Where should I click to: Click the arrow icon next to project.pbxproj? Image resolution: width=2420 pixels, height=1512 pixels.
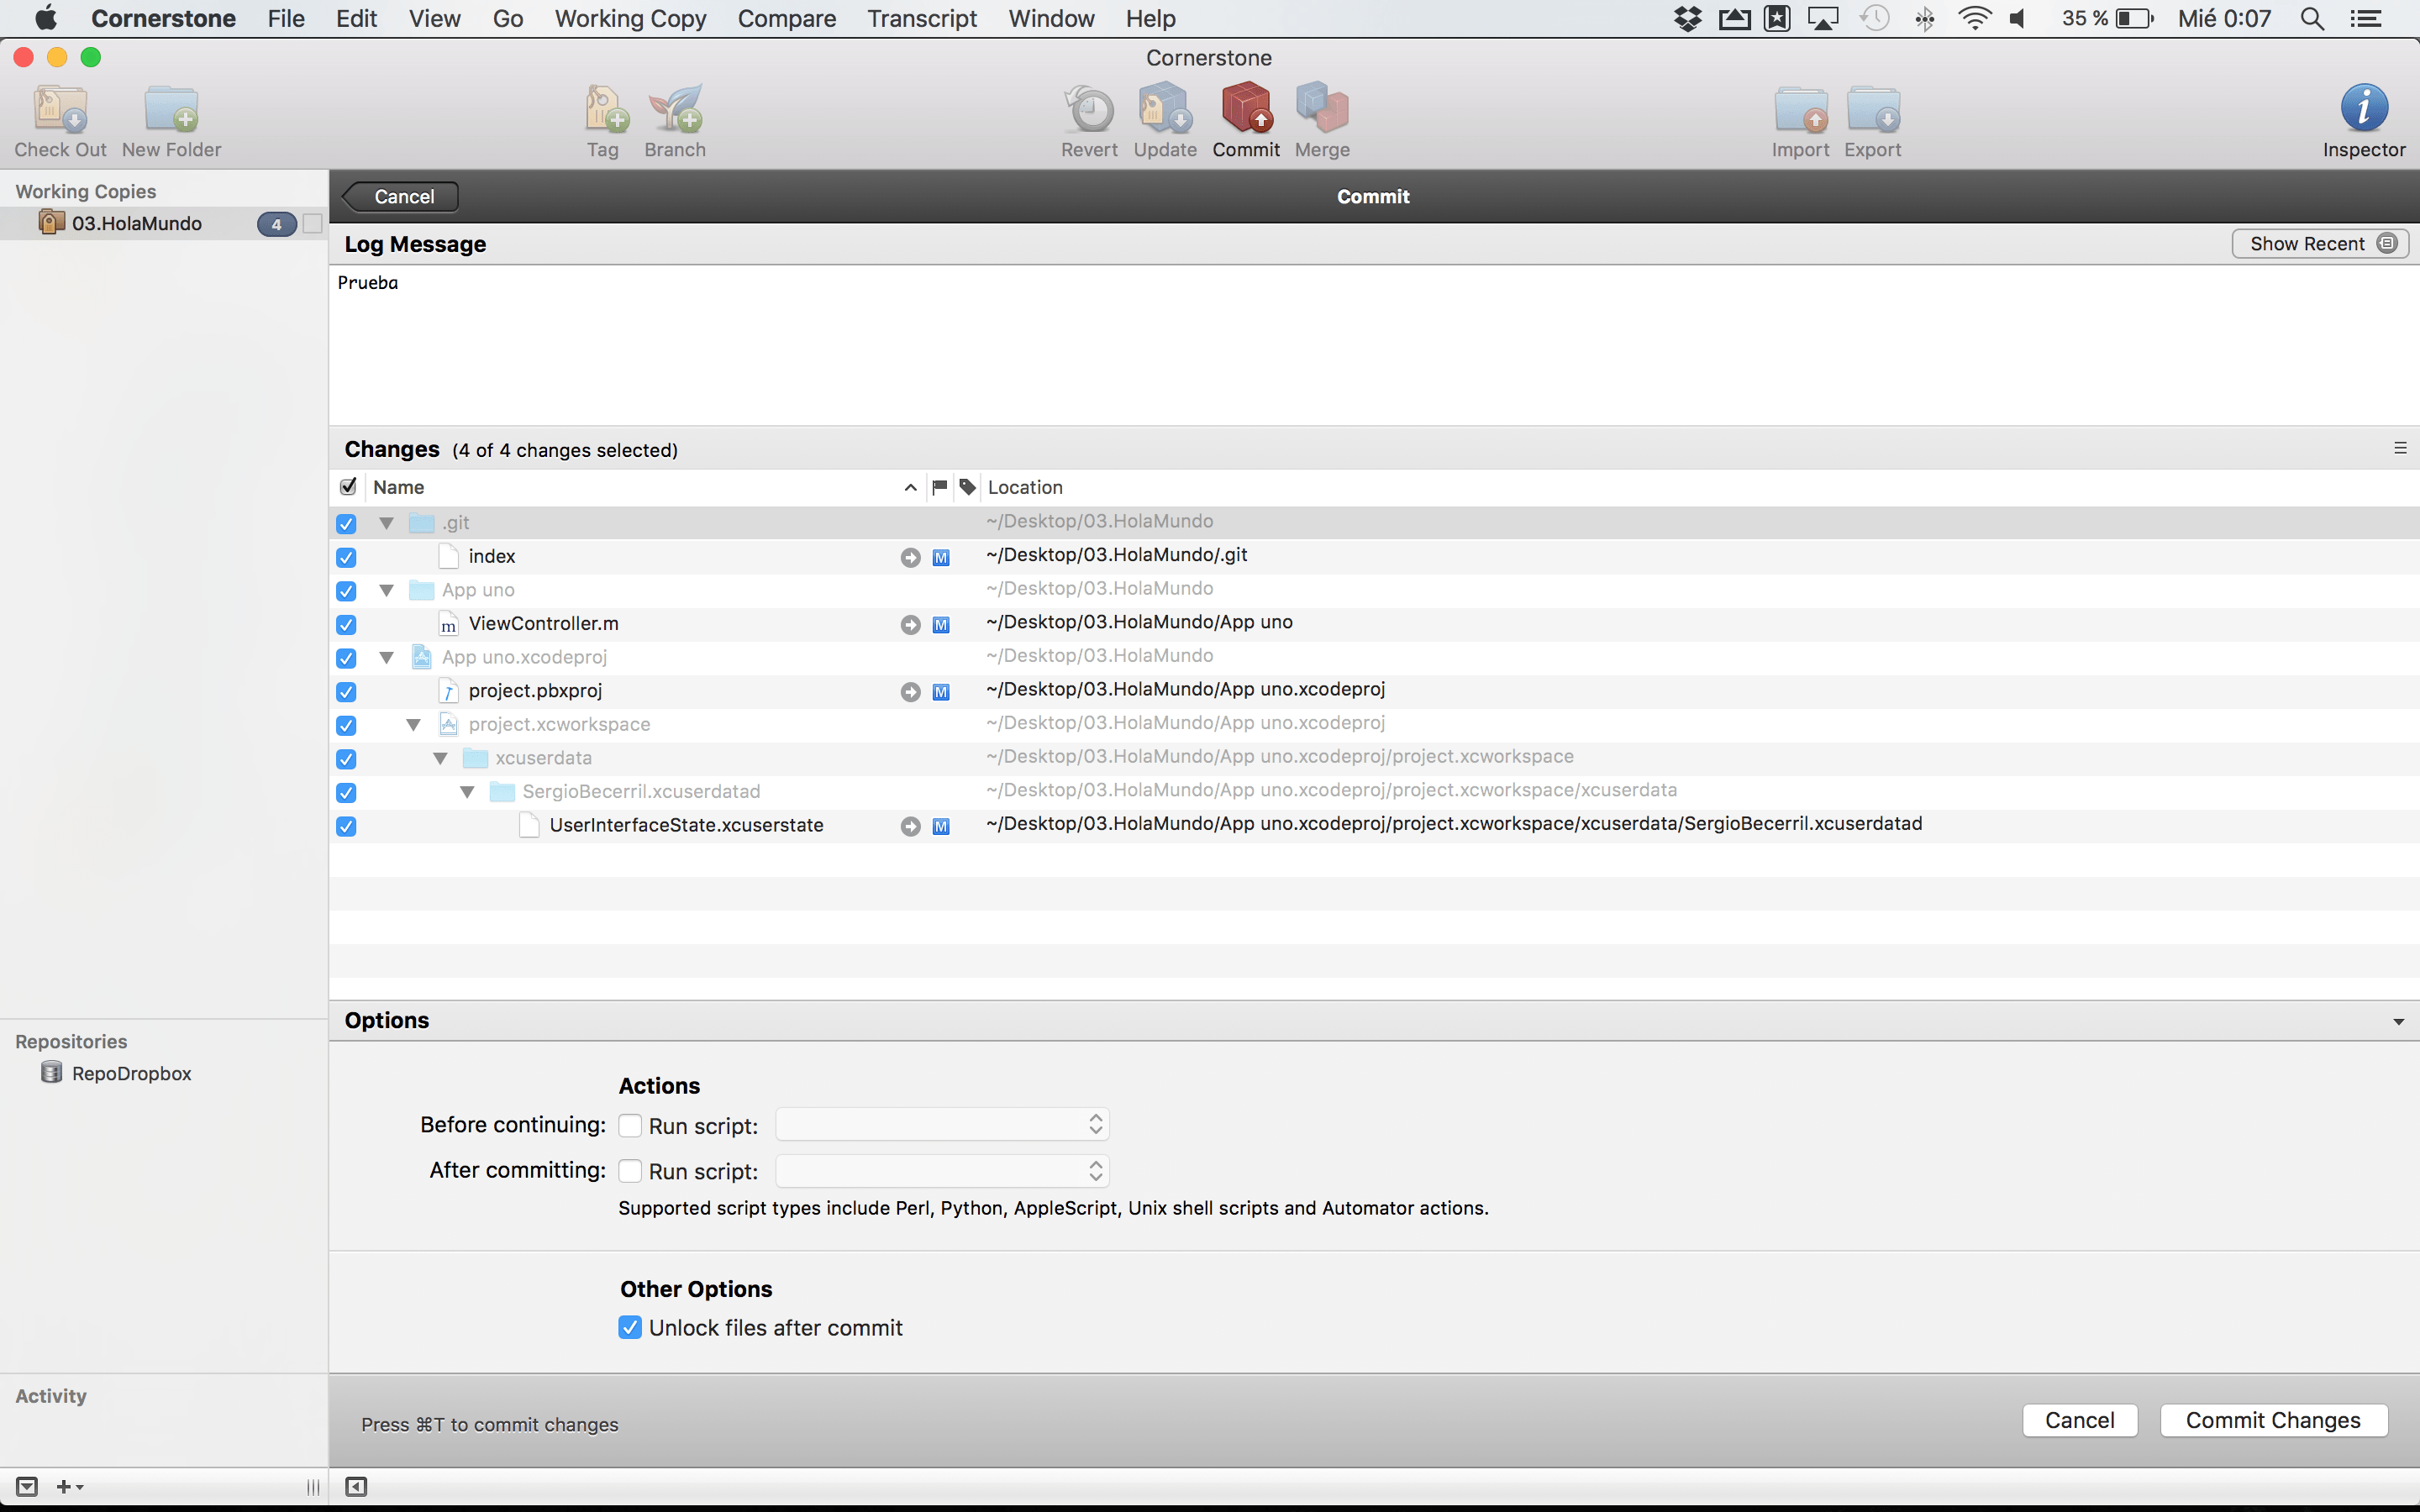tap(910, 692)
